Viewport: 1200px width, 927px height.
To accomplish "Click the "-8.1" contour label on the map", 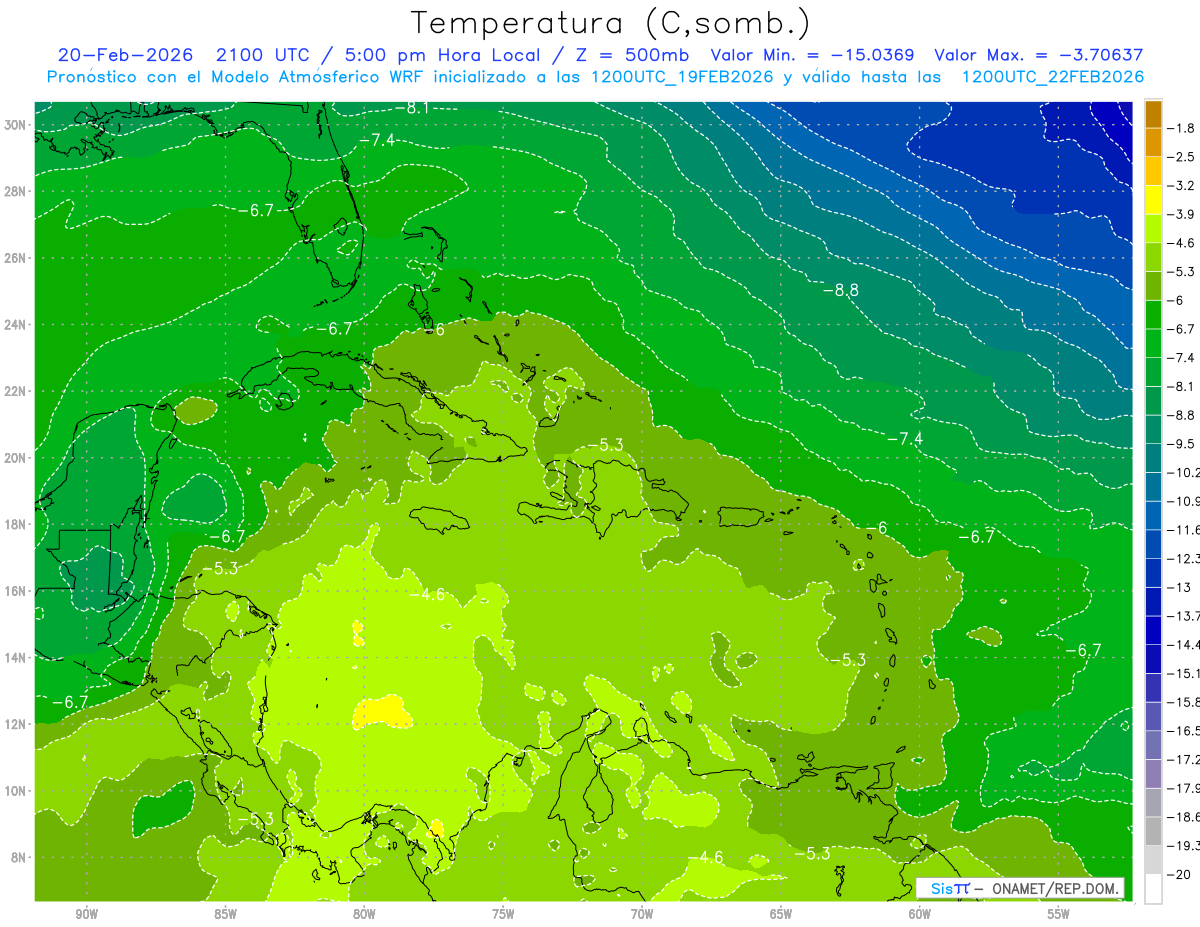I will (x=412, y=107).
